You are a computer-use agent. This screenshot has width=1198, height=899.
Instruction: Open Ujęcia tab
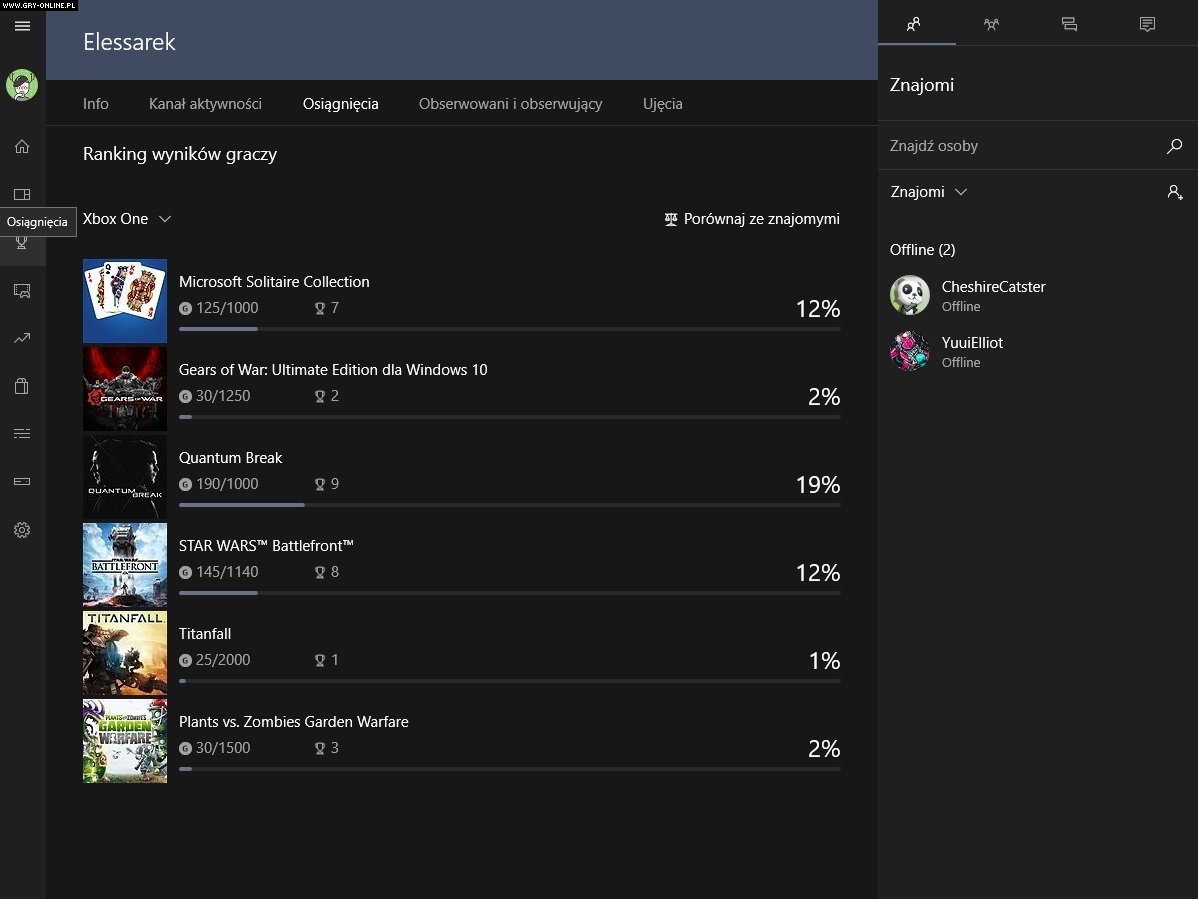662,105
